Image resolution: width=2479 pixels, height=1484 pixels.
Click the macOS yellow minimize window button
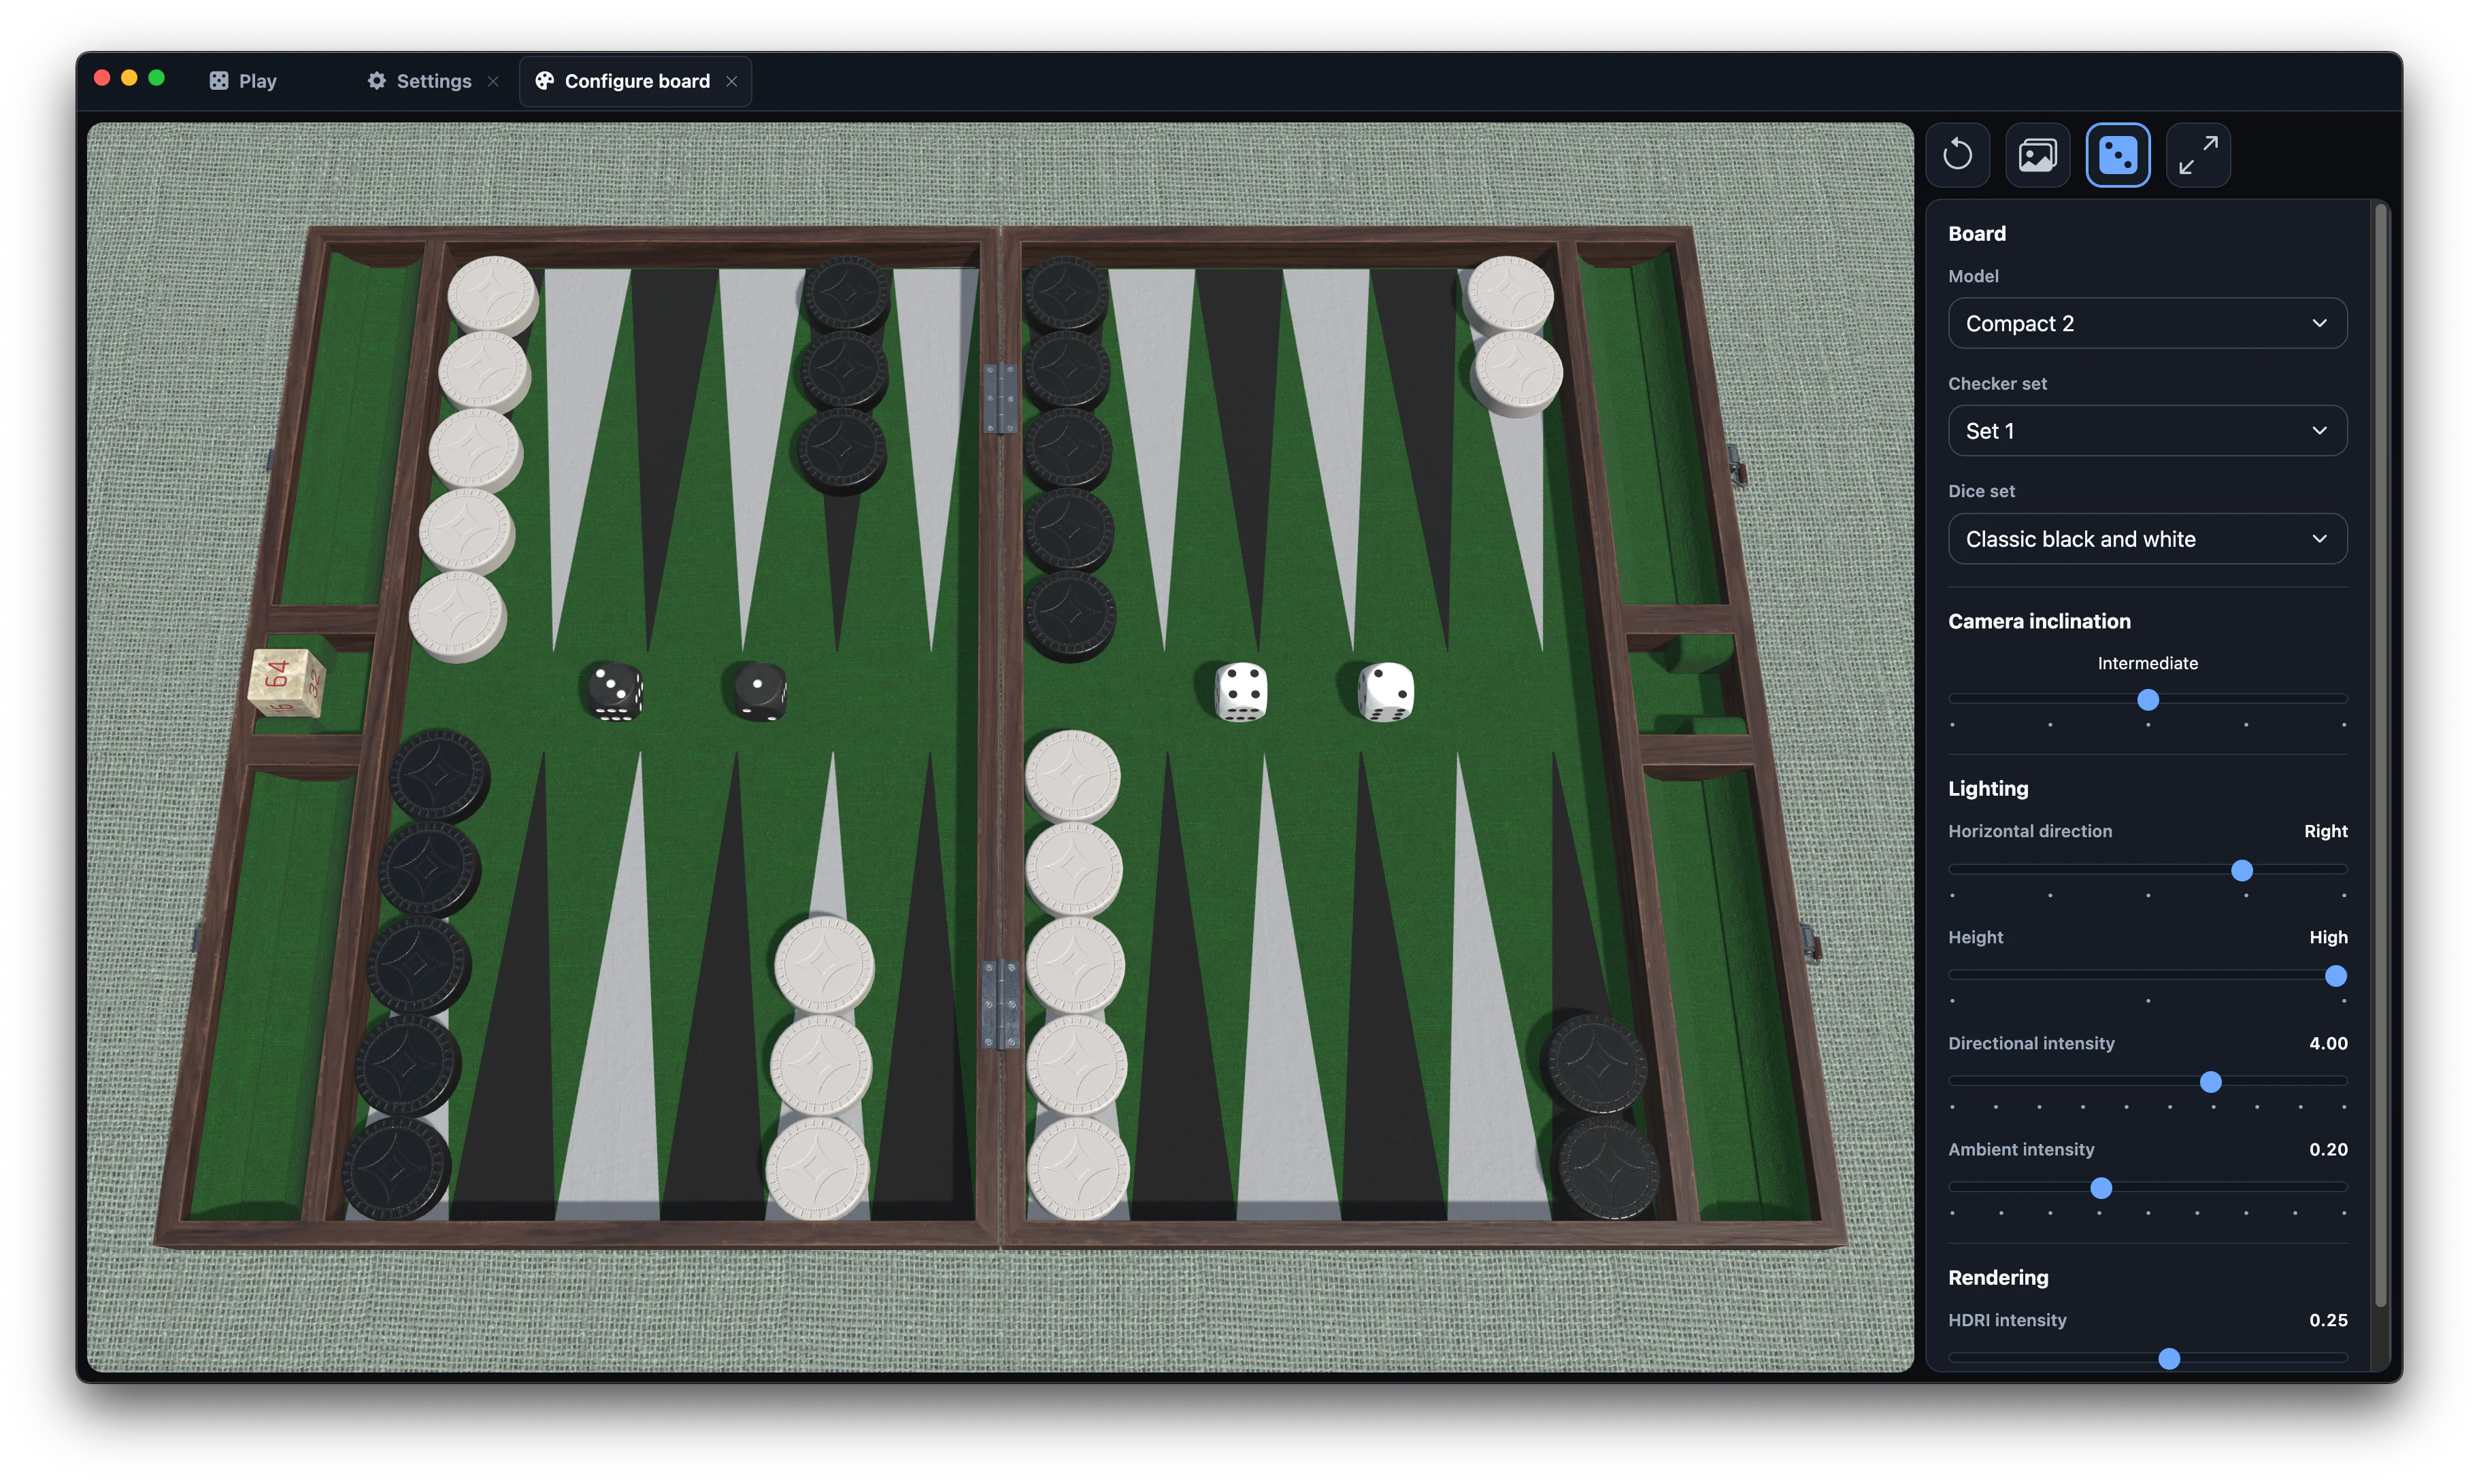[129, 78]
